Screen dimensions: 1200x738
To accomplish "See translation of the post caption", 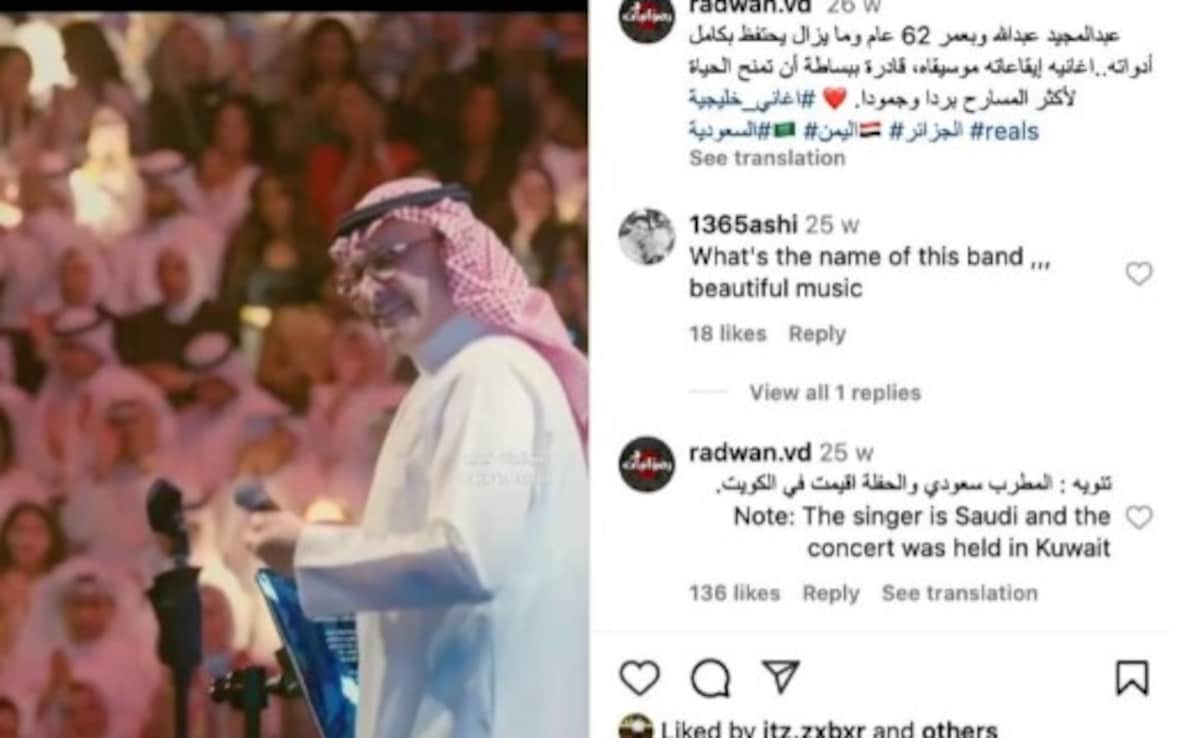I will 767,158.
